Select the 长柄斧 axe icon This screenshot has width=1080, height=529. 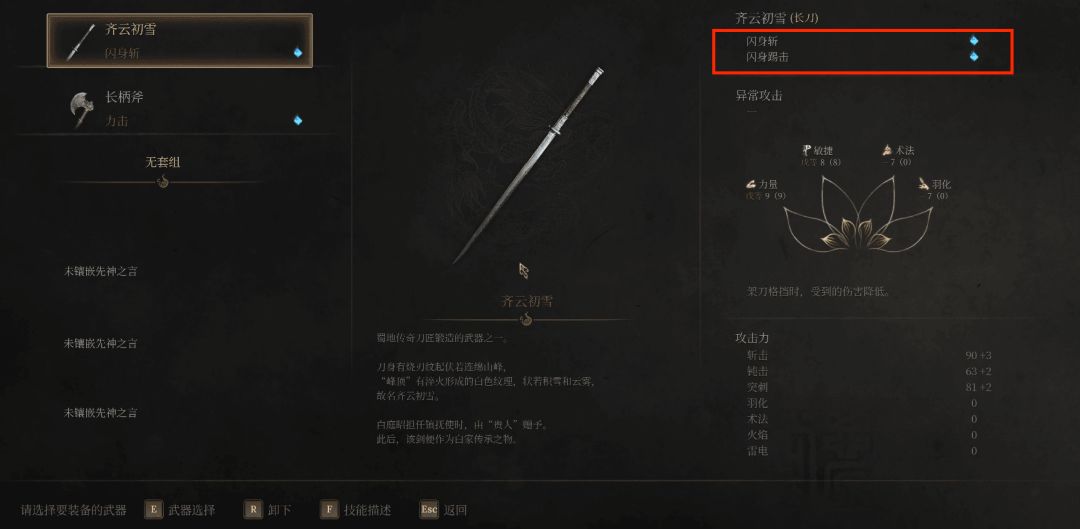tap(81, 108)
